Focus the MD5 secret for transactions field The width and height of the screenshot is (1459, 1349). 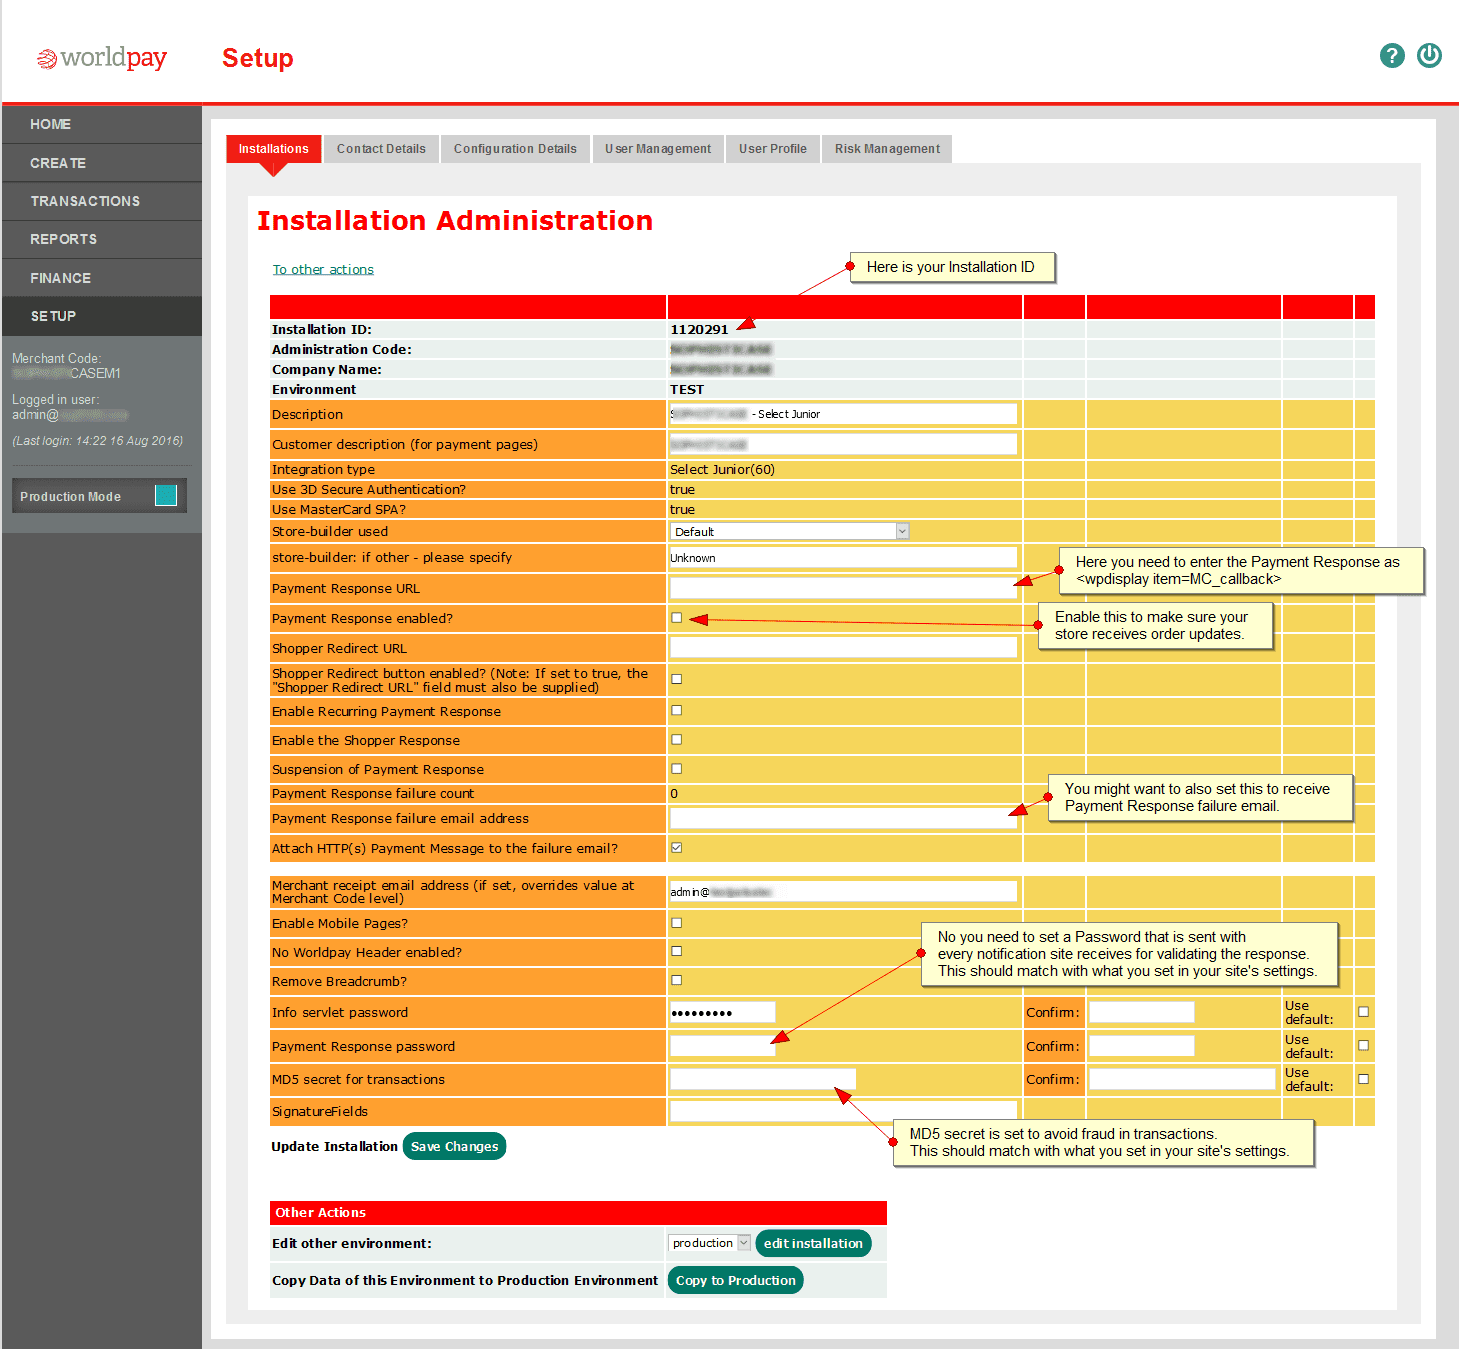tap(763, 1079)
